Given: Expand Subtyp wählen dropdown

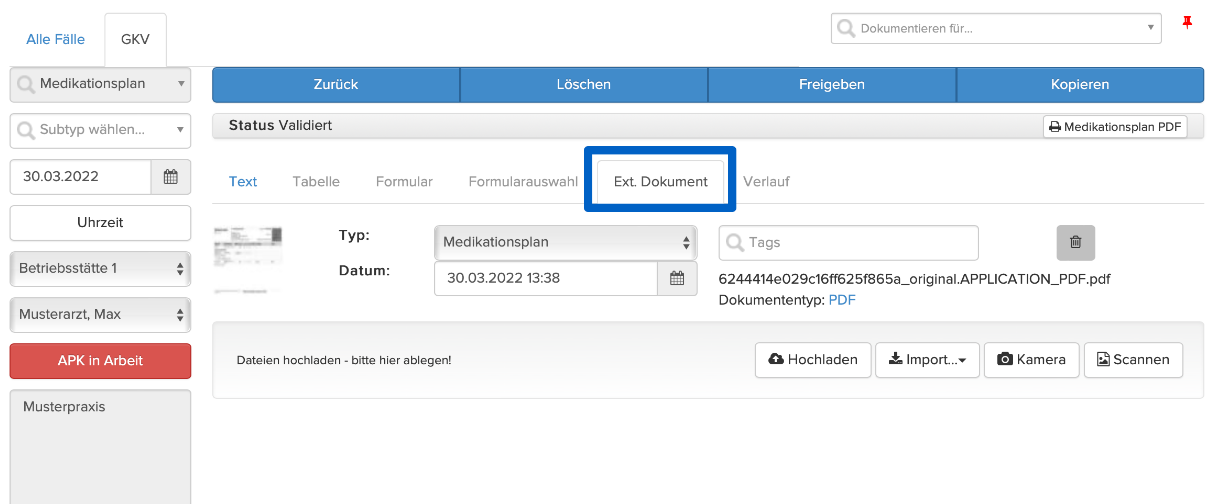Looking at the screenshot, I should coord(100,129).
